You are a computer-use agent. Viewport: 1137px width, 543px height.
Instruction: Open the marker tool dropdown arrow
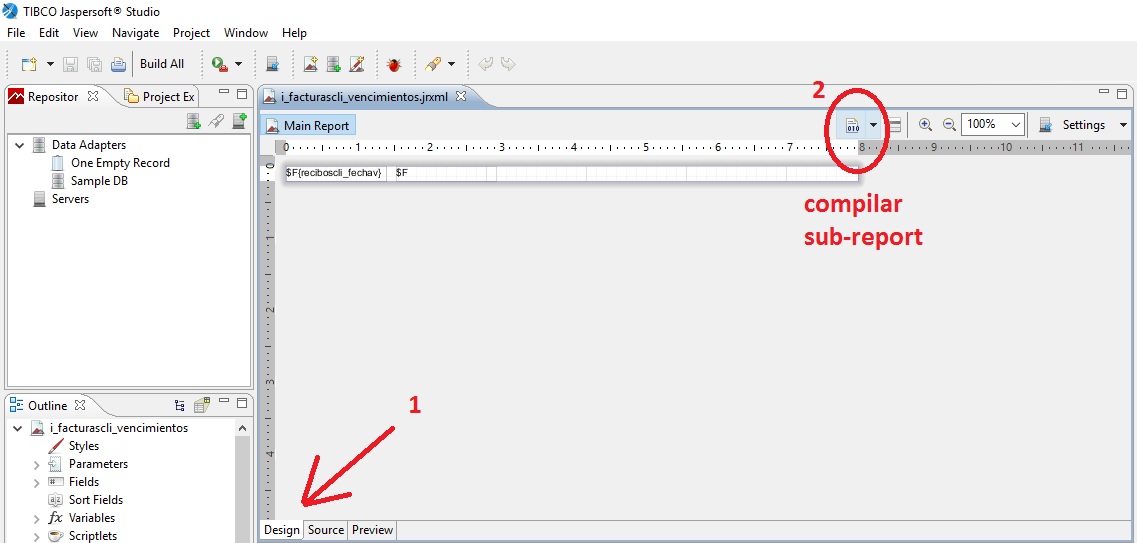(451, 64)
